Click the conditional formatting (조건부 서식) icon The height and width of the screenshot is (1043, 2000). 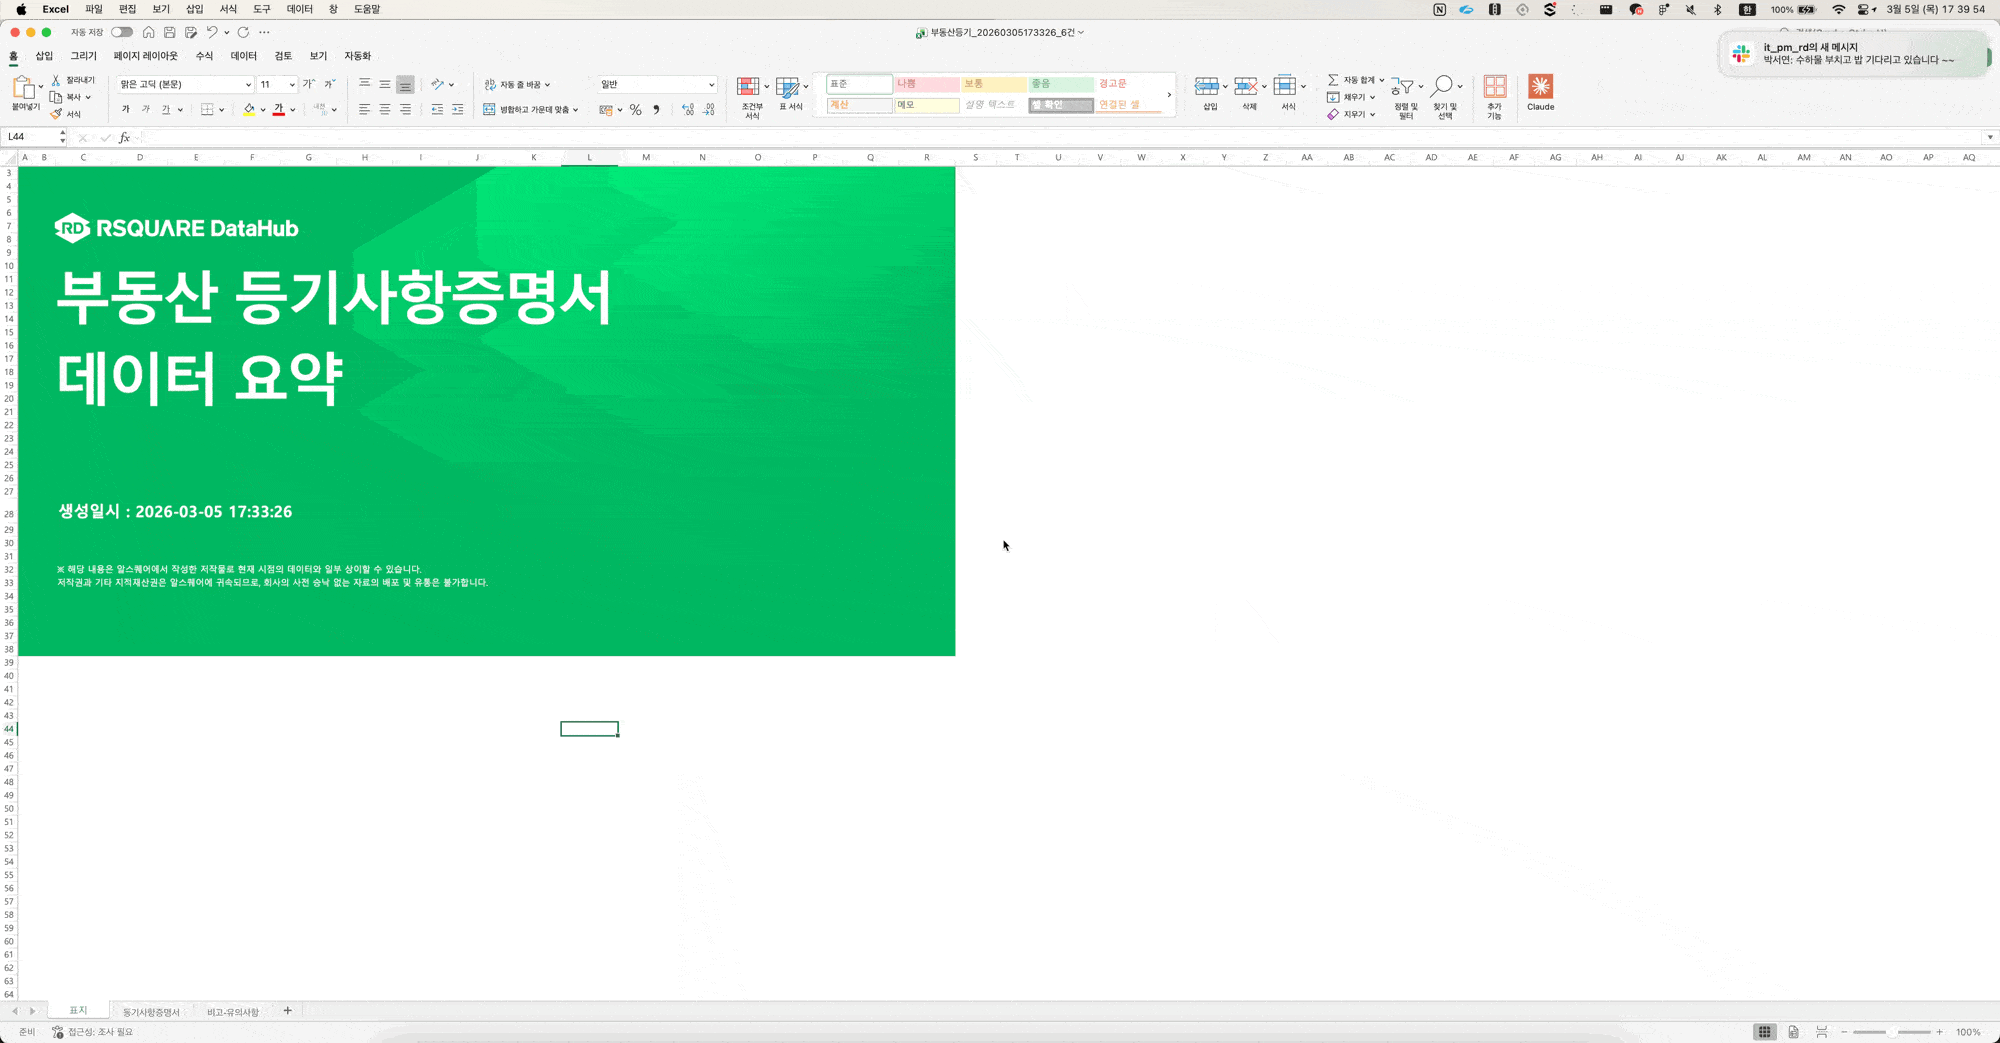pos(749,88)
